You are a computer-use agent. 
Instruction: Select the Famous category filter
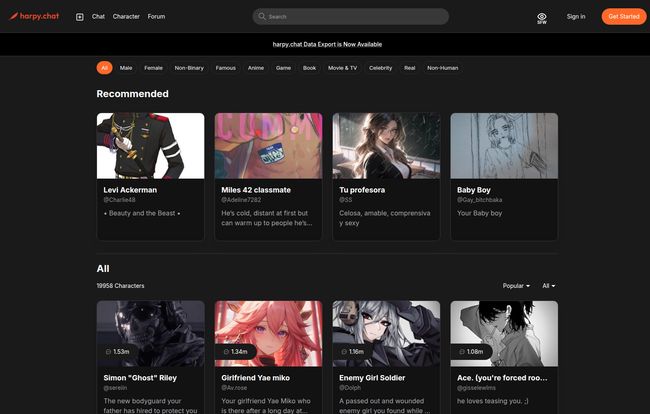coord(226,68)
